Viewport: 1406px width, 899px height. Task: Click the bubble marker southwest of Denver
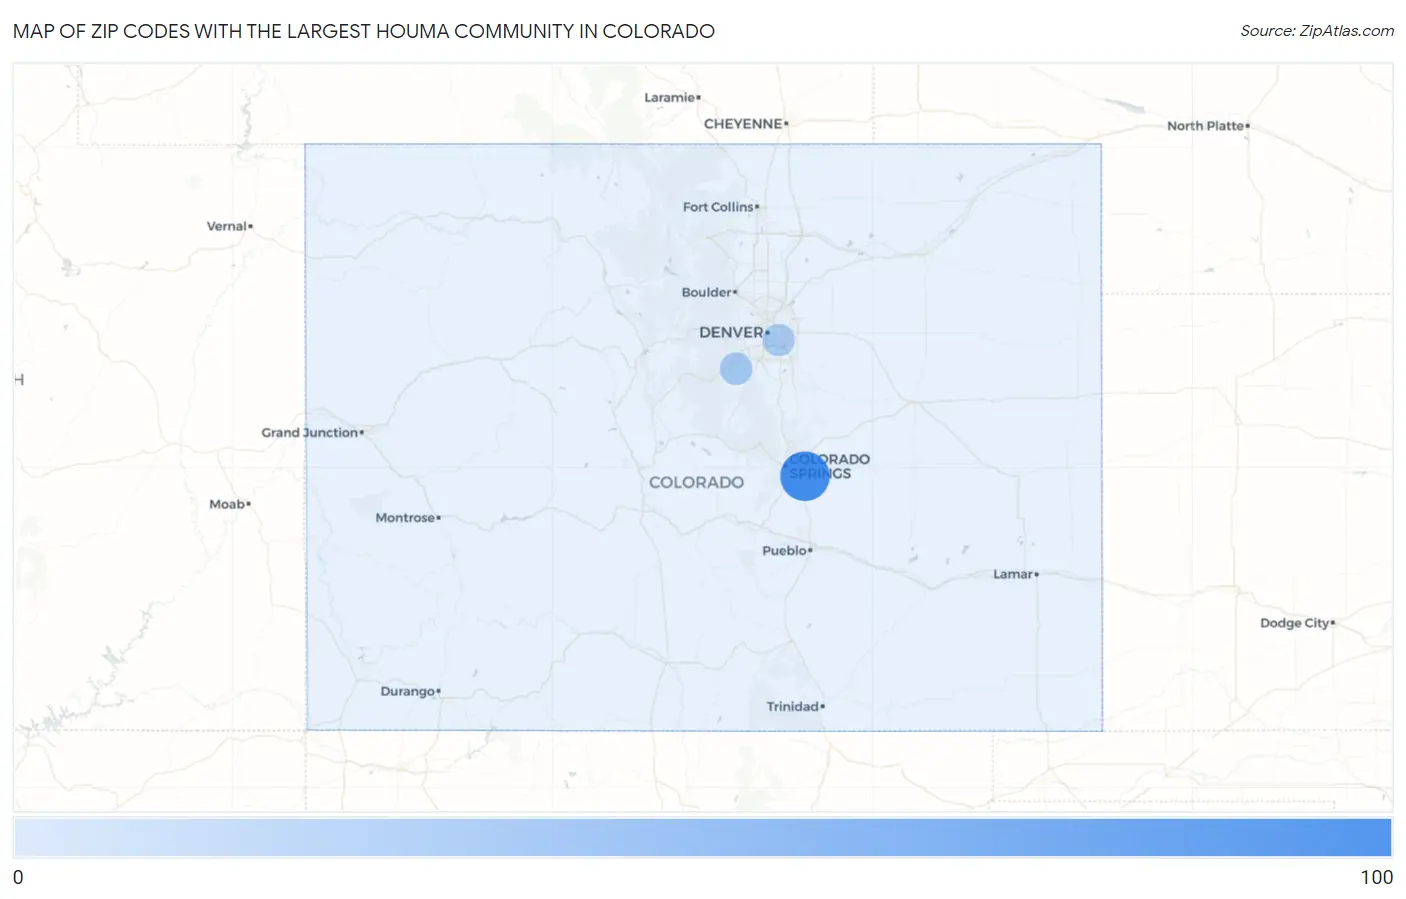736,369
